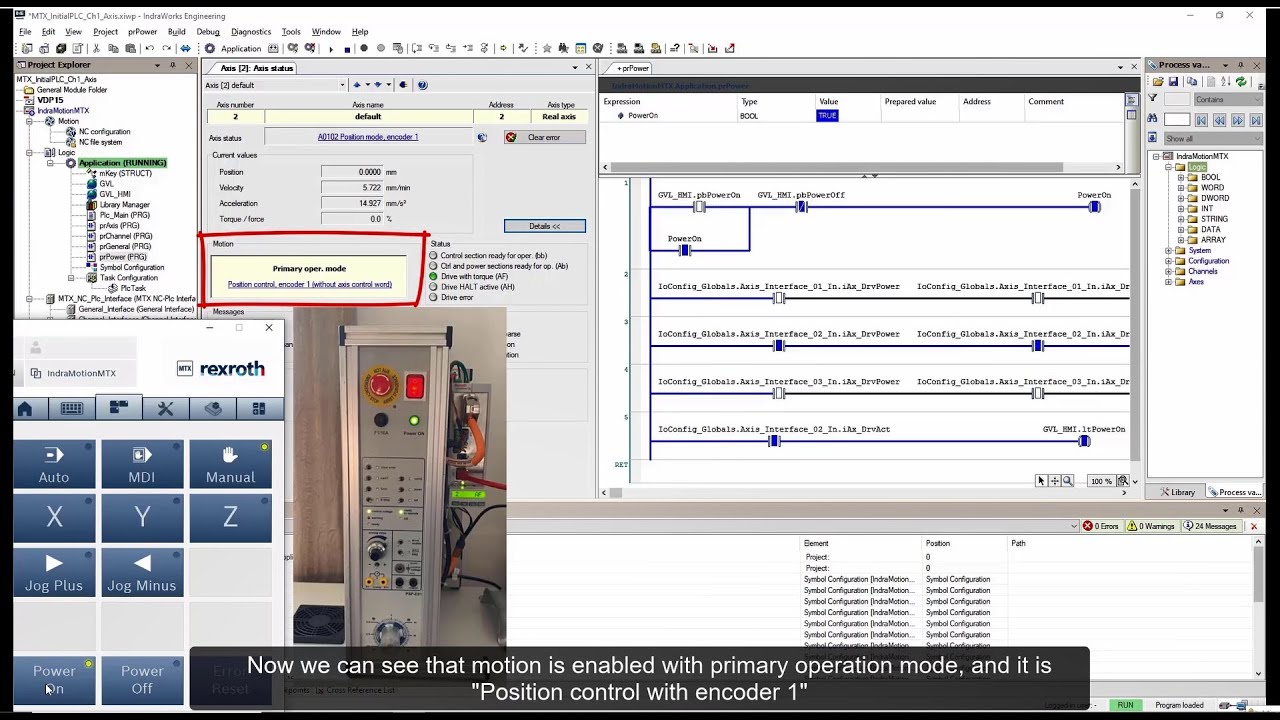Open the keyboard tab in Rexroth panel
The image size is (1280, 720).
coord(72,408)
